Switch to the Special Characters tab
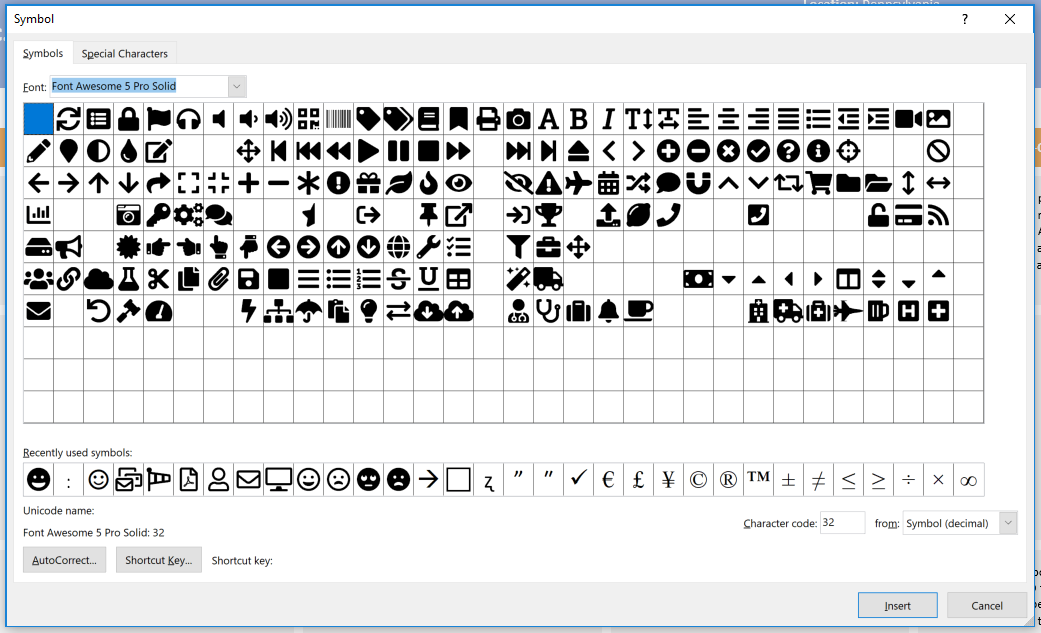Screen dimensions: 1041x633 point(124,53)
